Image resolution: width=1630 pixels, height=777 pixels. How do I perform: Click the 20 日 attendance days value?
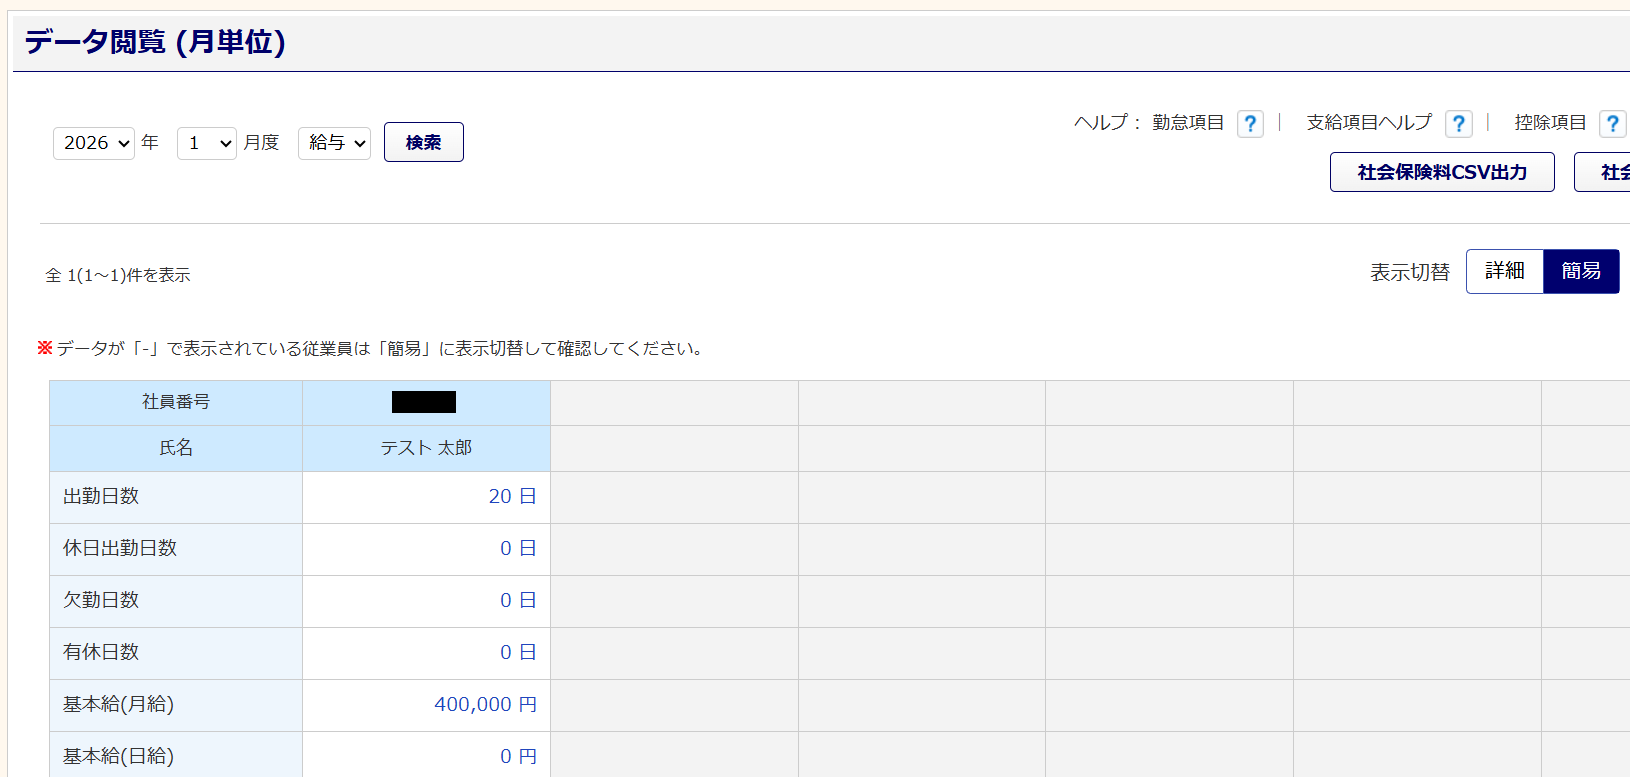coord(512,497)
